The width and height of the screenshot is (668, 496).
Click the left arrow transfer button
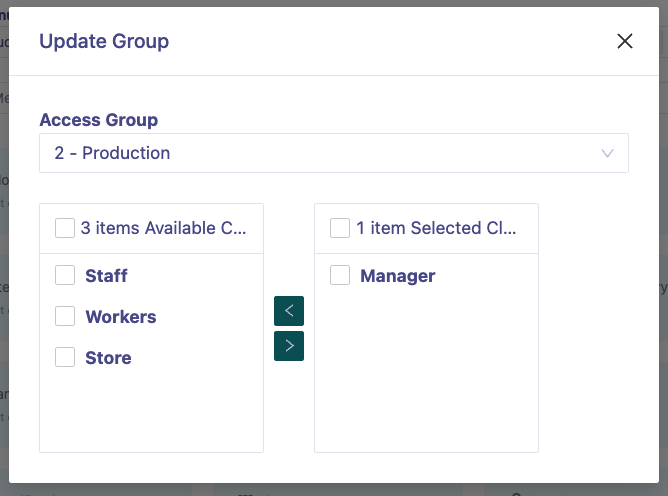[x=289, y=311]
